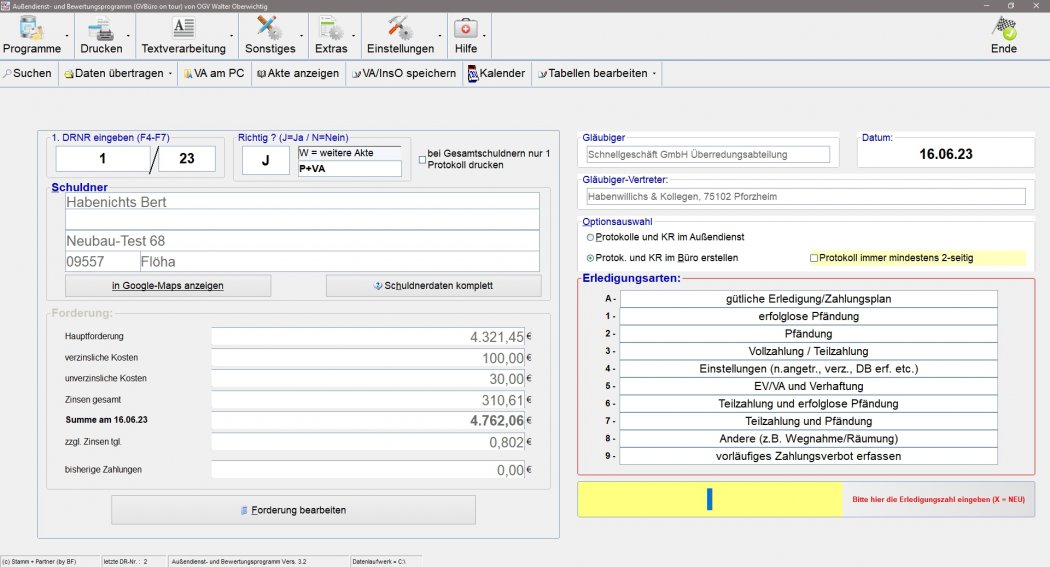Open Einstellungen wrench icon
The width and height of the screenshot is (1050, 567).
coord(400,29)
